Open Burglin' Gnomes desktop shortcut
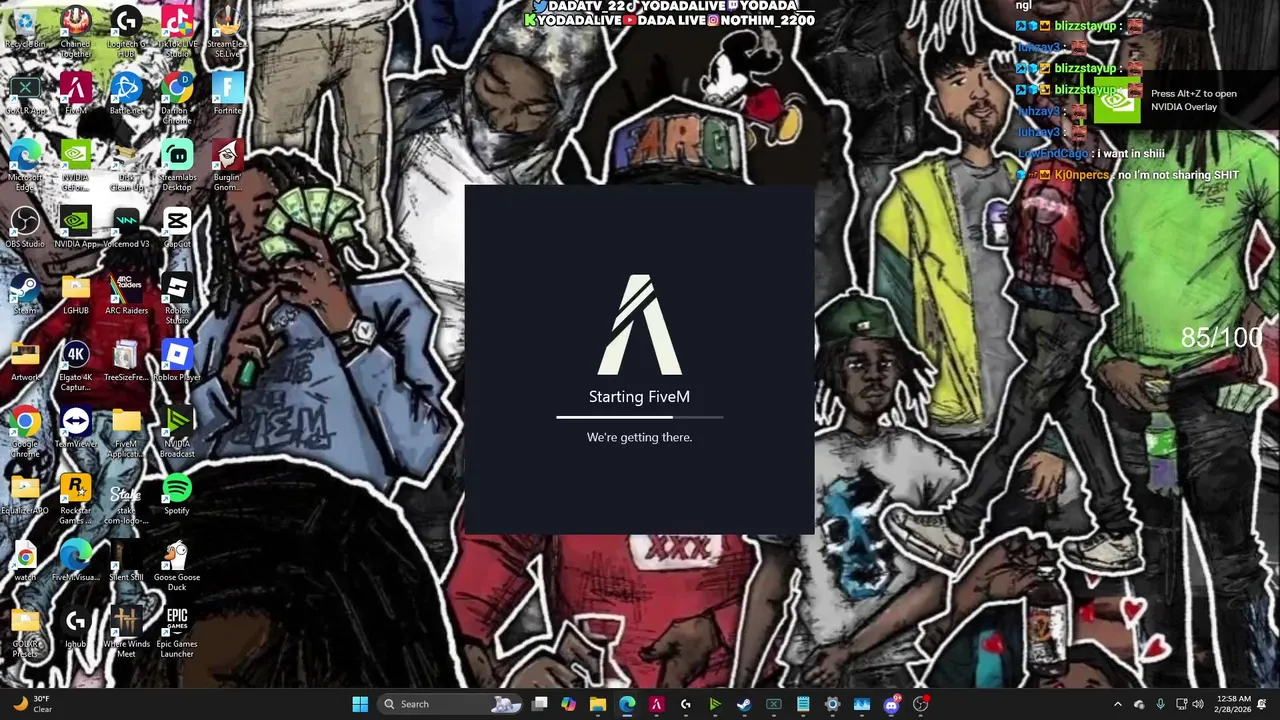The height and width of the screenshot is (720, 1280). [228, 165]
